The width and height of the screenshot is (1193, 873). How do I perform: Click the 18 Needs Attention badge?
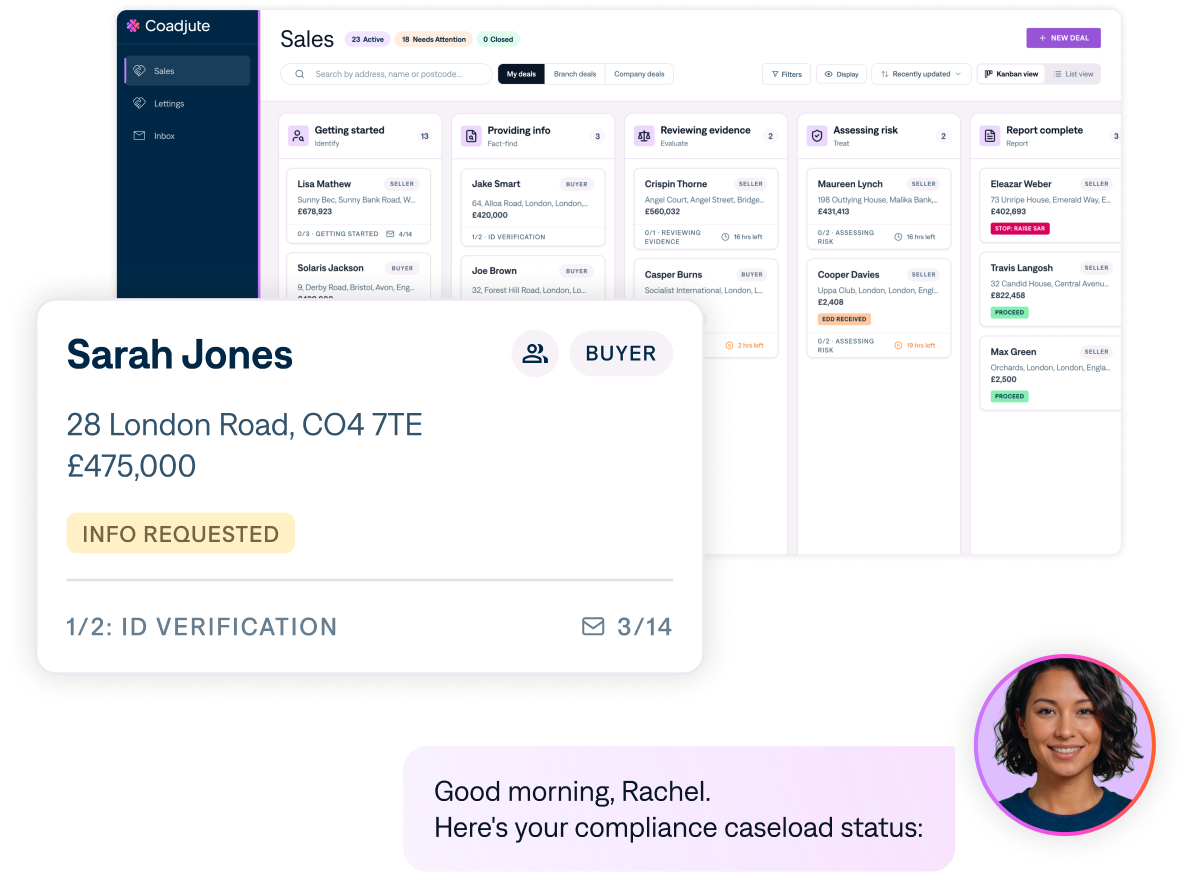[434, 40]
